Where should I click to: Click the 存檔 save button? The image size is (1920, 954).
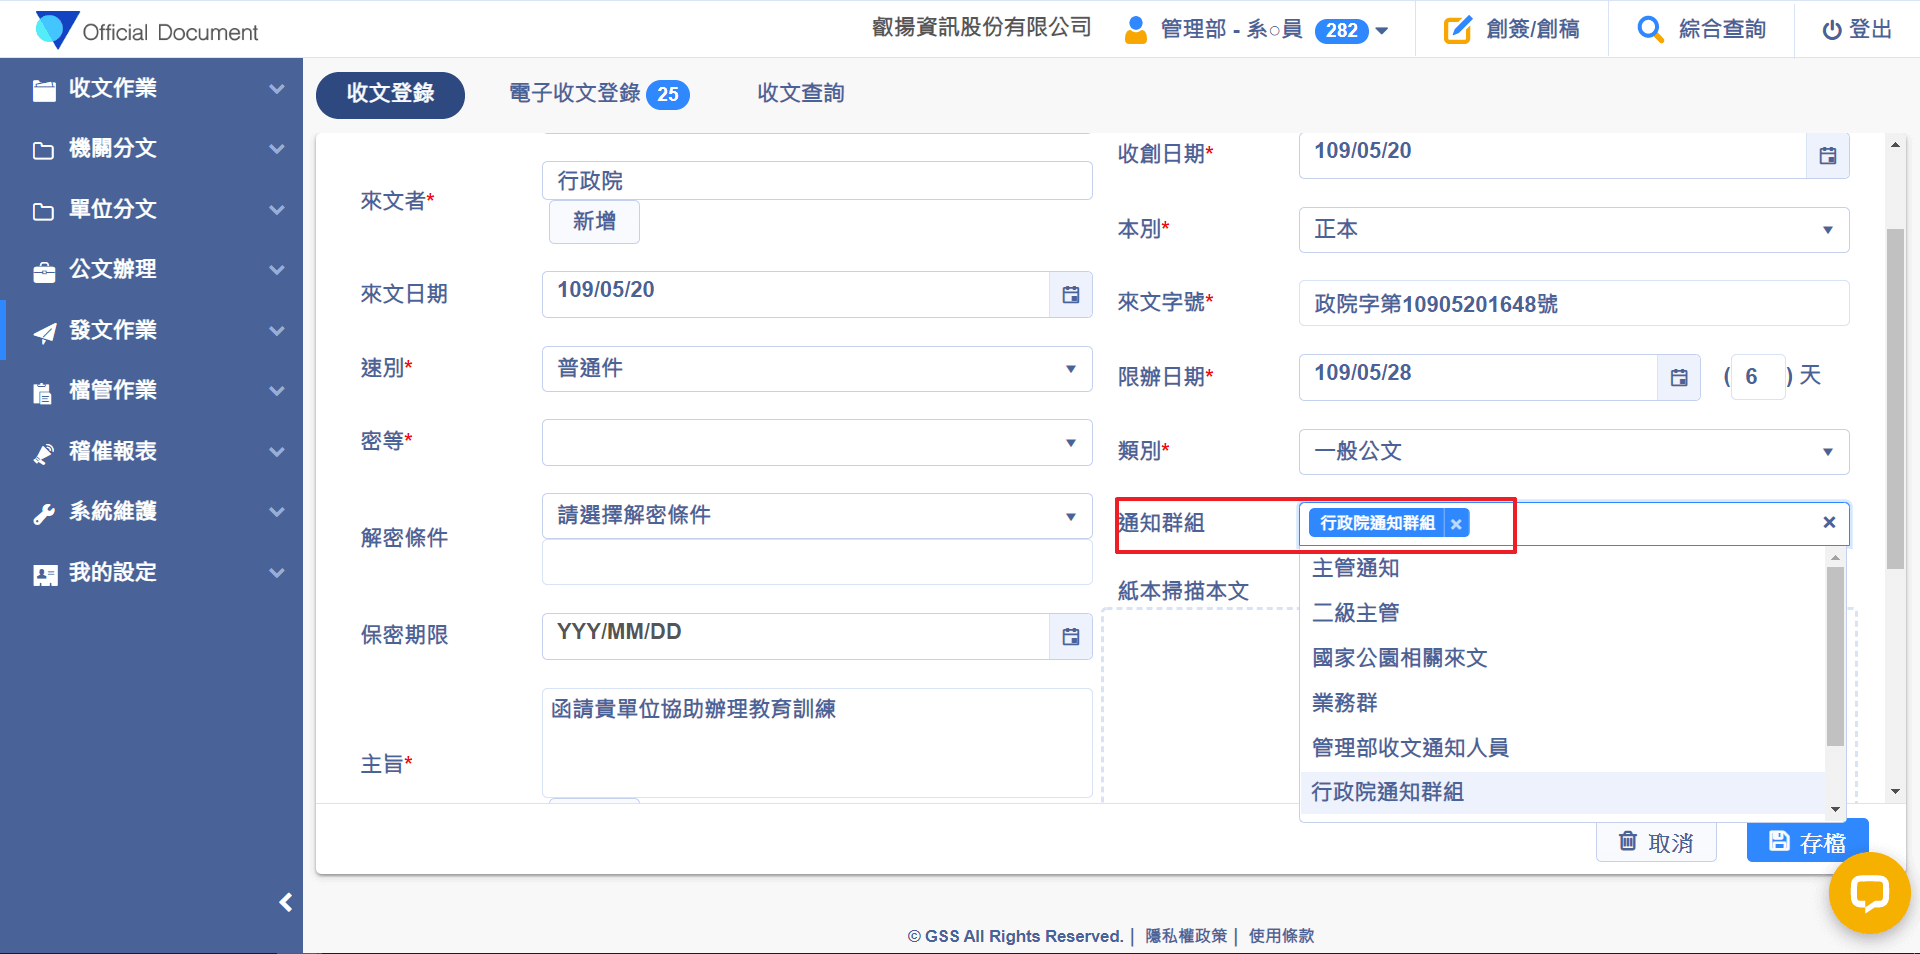click(1806, 843)
